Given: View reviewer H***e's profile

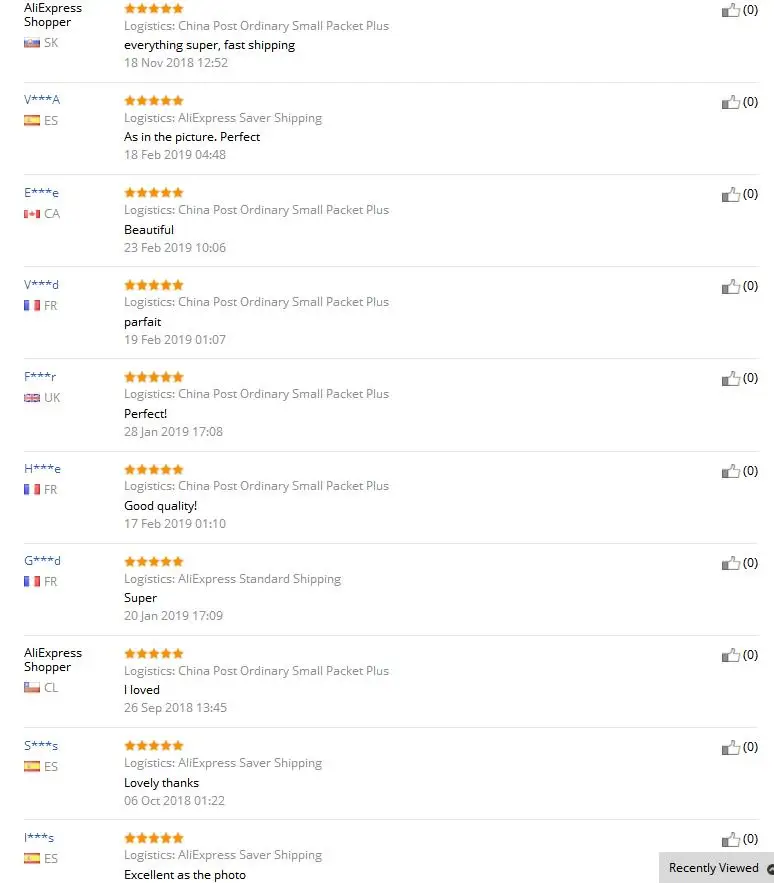Looking at the screenshot, I should (42, 468).
